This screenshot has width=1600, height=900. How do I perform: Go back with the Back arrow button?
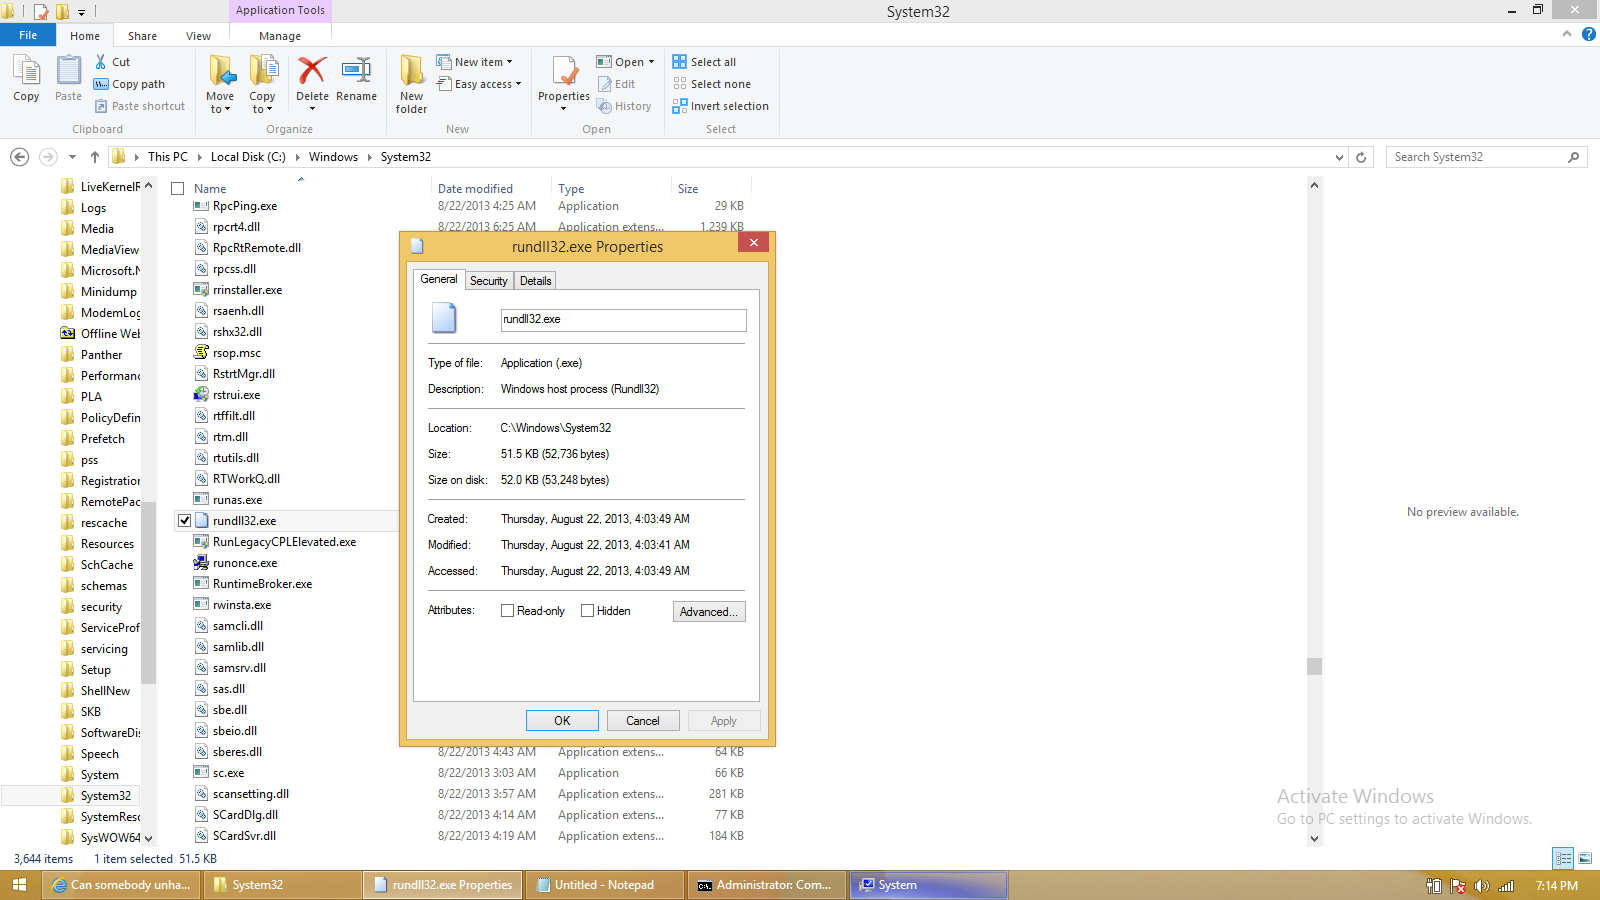pyautogui.click(x=19, y=157)
